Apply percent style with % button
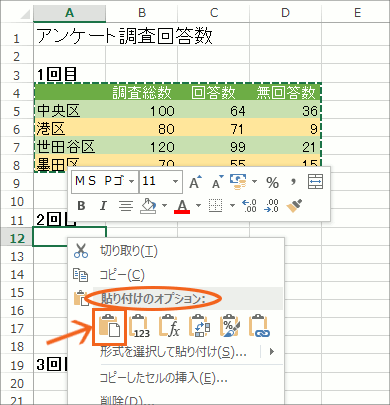The image size is (390, 405). [x=272, y=182]
